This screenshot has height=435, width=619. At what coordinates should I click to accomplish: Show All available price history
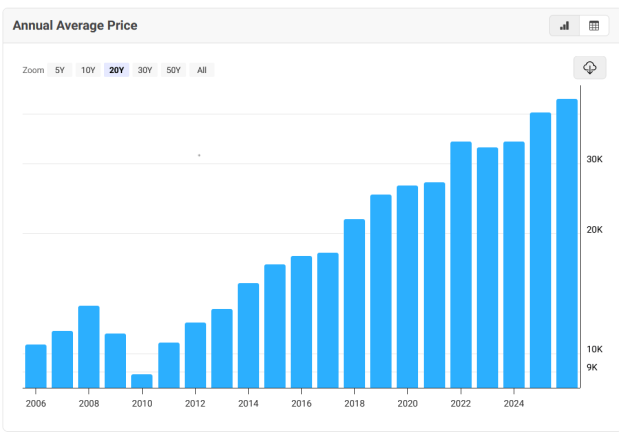[202, 70]
